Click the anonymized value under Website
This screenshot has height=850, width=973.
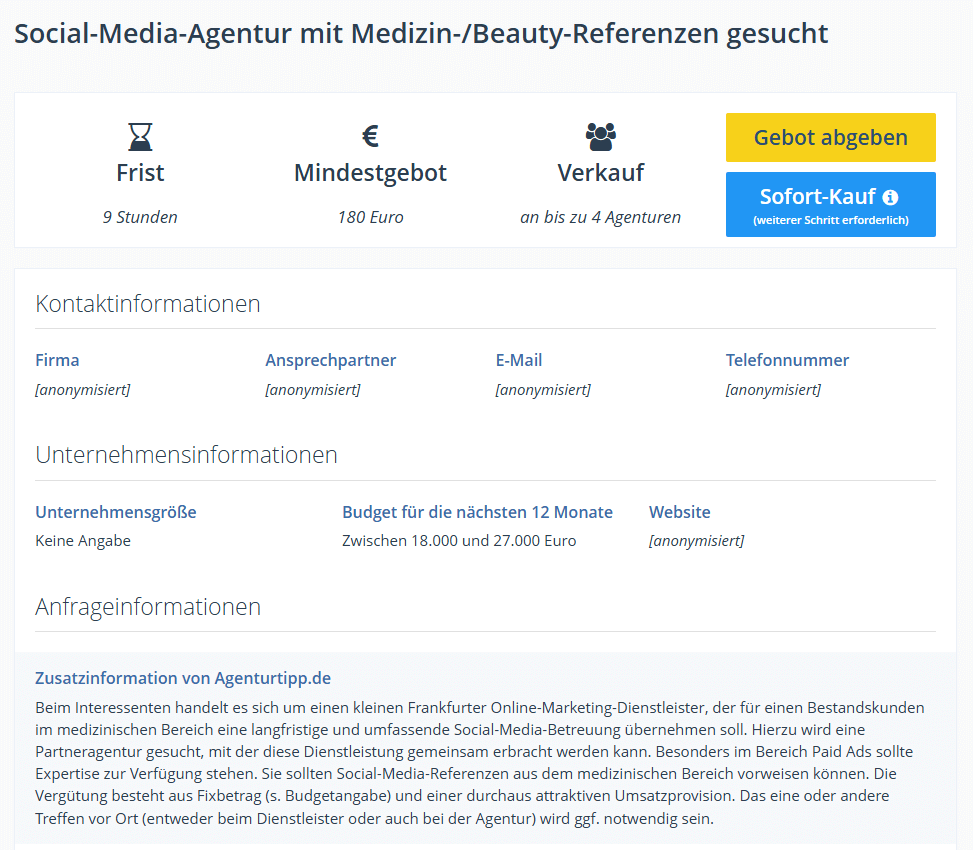point(696,541)
